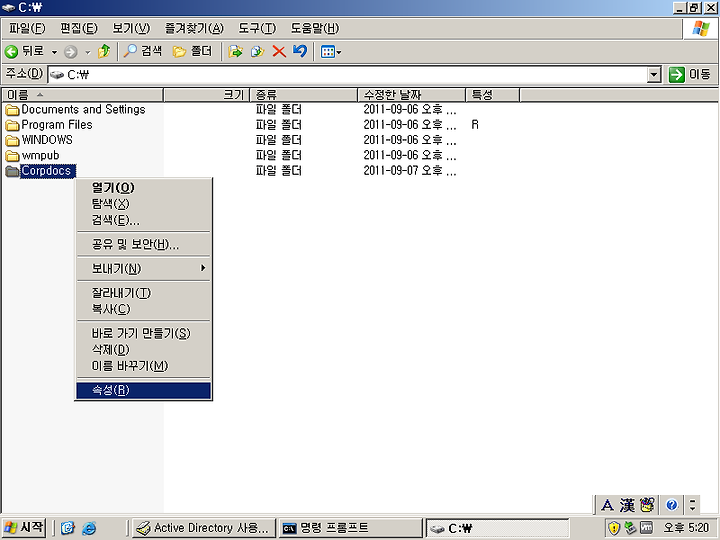Open the File (파일) menu

click(x=27, y=28)
